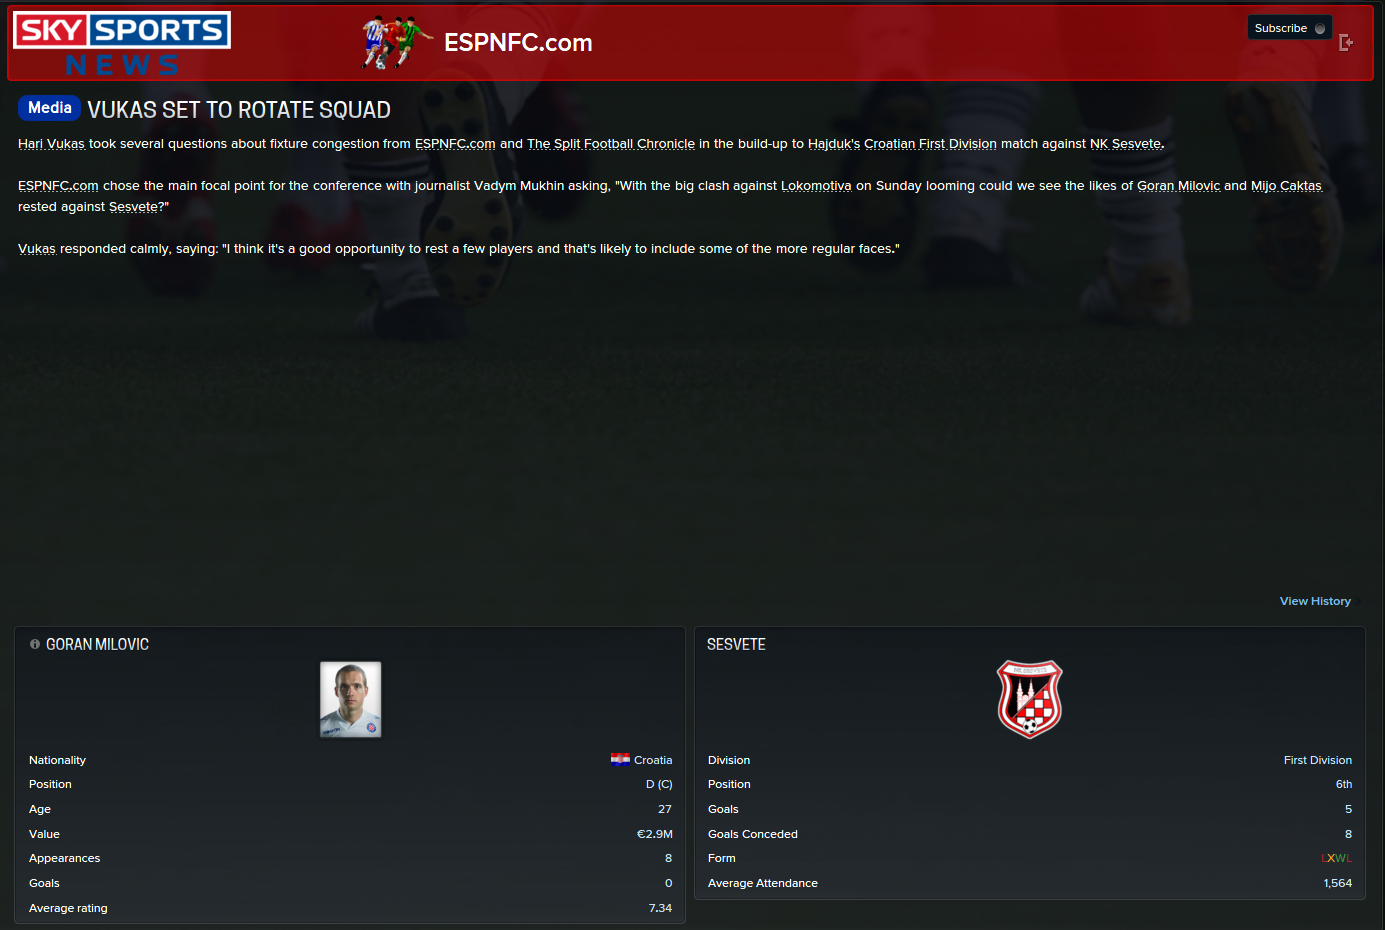This screenshot has height=930, width=1385.
Task: Open the Hari Vukas link
Action: click(x=51, y=144)
